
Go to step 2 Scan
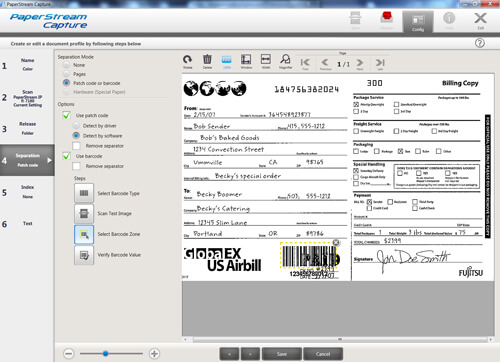(27, 98)
